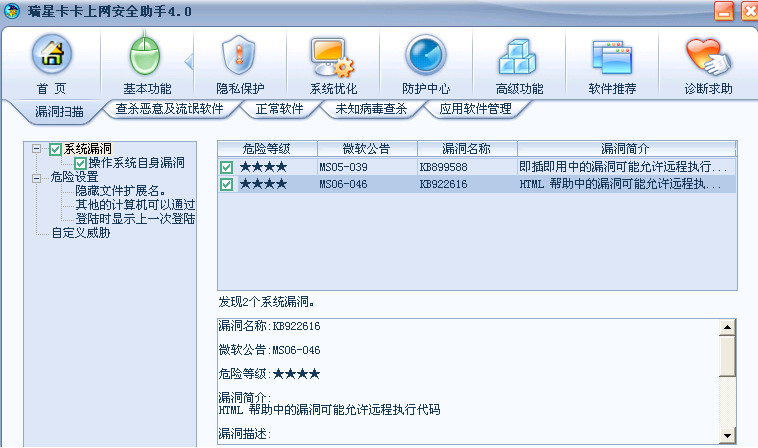This screenshot has height=448, width=758.
Task: Open 基本功能 mouse icon
Action: point(145,57)
